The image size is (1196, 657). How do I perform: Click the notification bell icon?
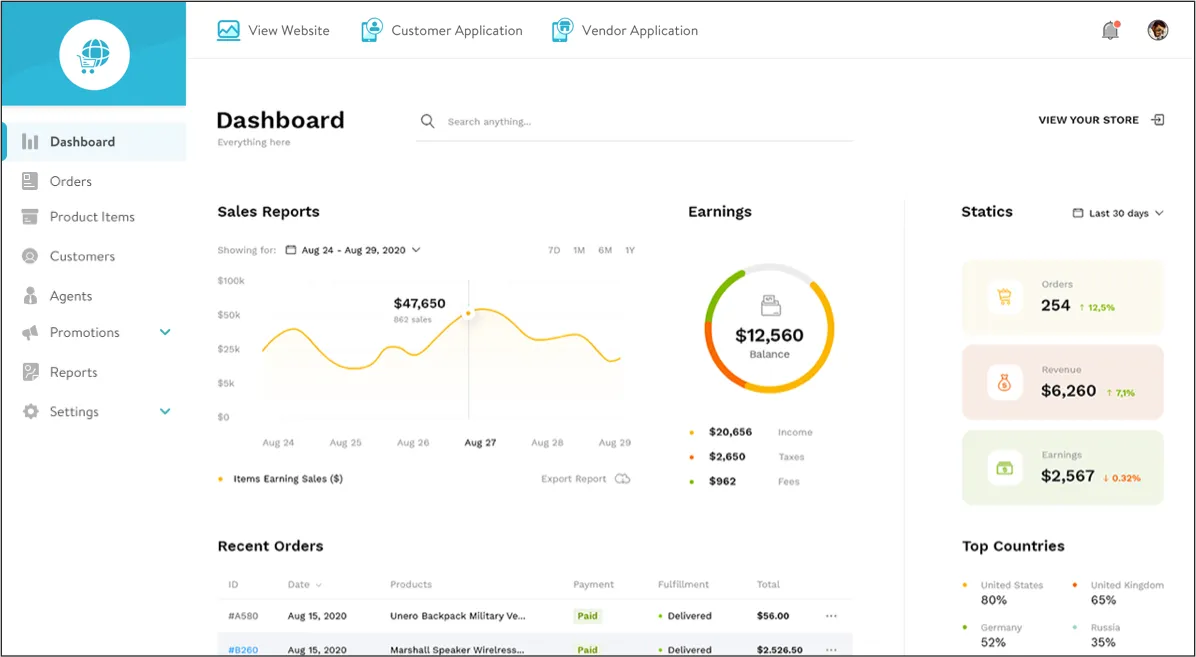click(1110, 31)
